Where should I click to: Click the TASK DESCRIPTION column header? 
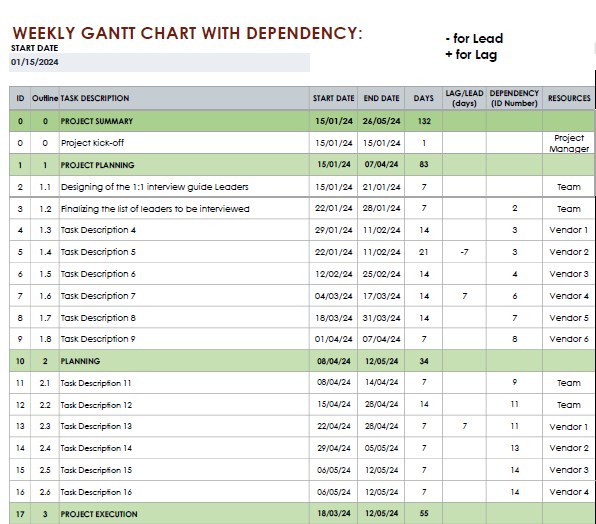(95, 98)
